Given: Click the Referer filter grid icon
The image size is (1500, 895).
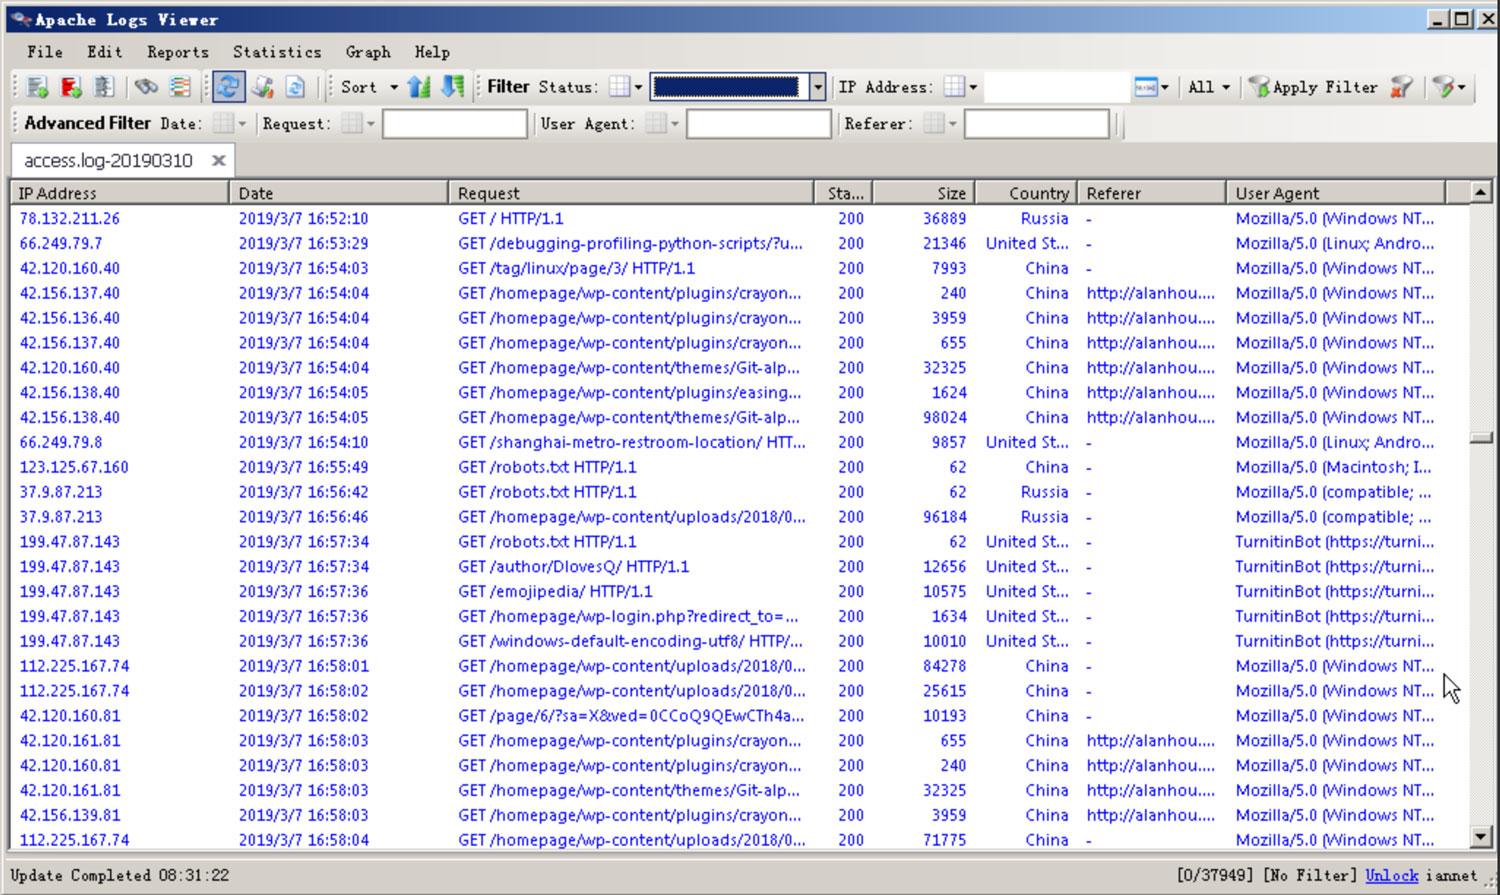Looking at the screenshot, I should pyautogui.click(x=934, y=124).
